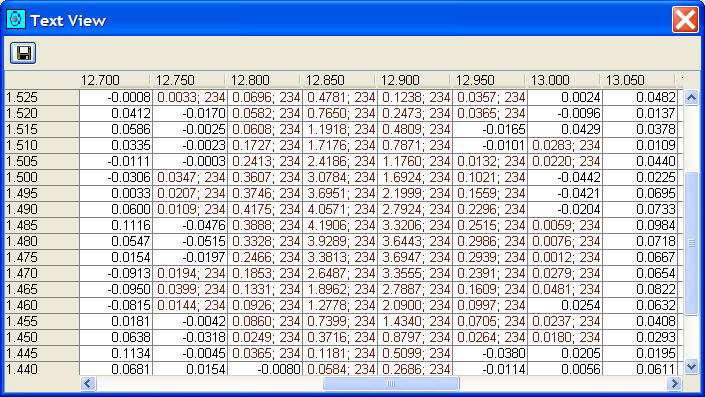Screen dimensions: 705x397
Task: Click the cell containing 4.1906; 234
Action: (x=340, y=225)
